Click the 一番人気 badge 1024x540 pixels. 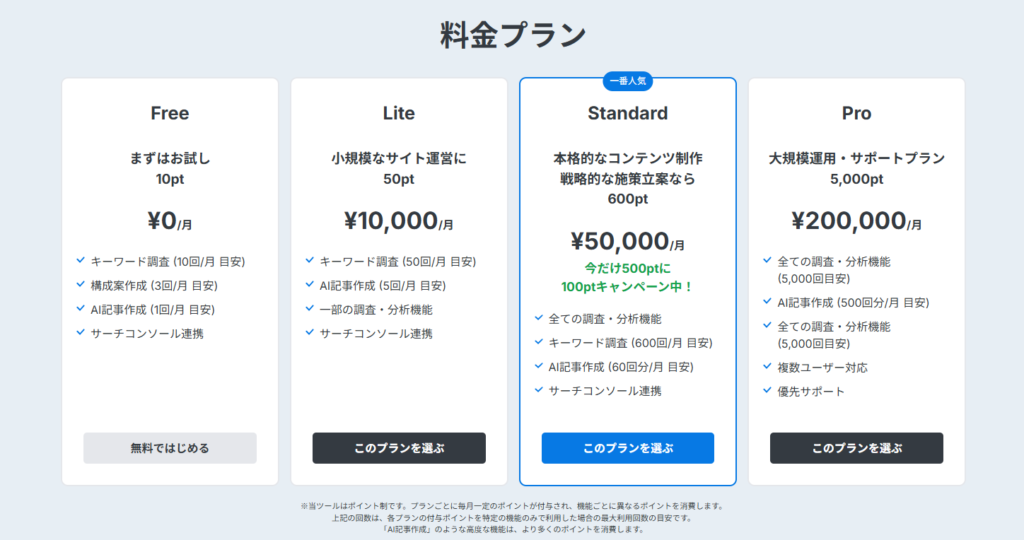628,81
